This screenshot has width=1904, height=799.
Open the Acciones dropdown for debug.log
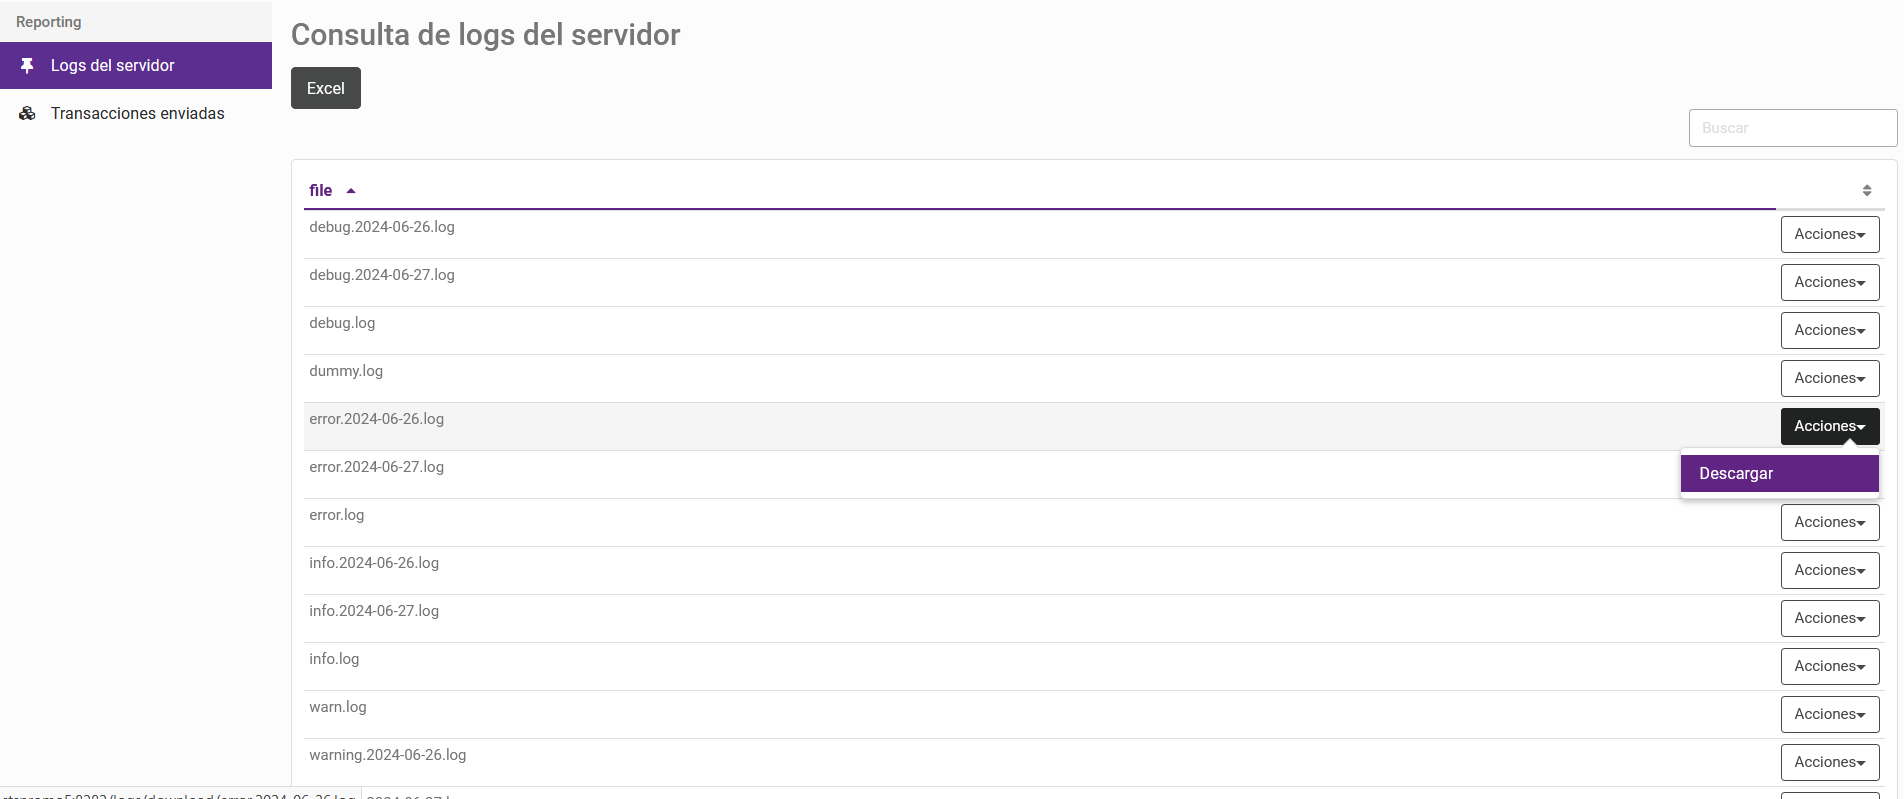(x=1829, y=331)
